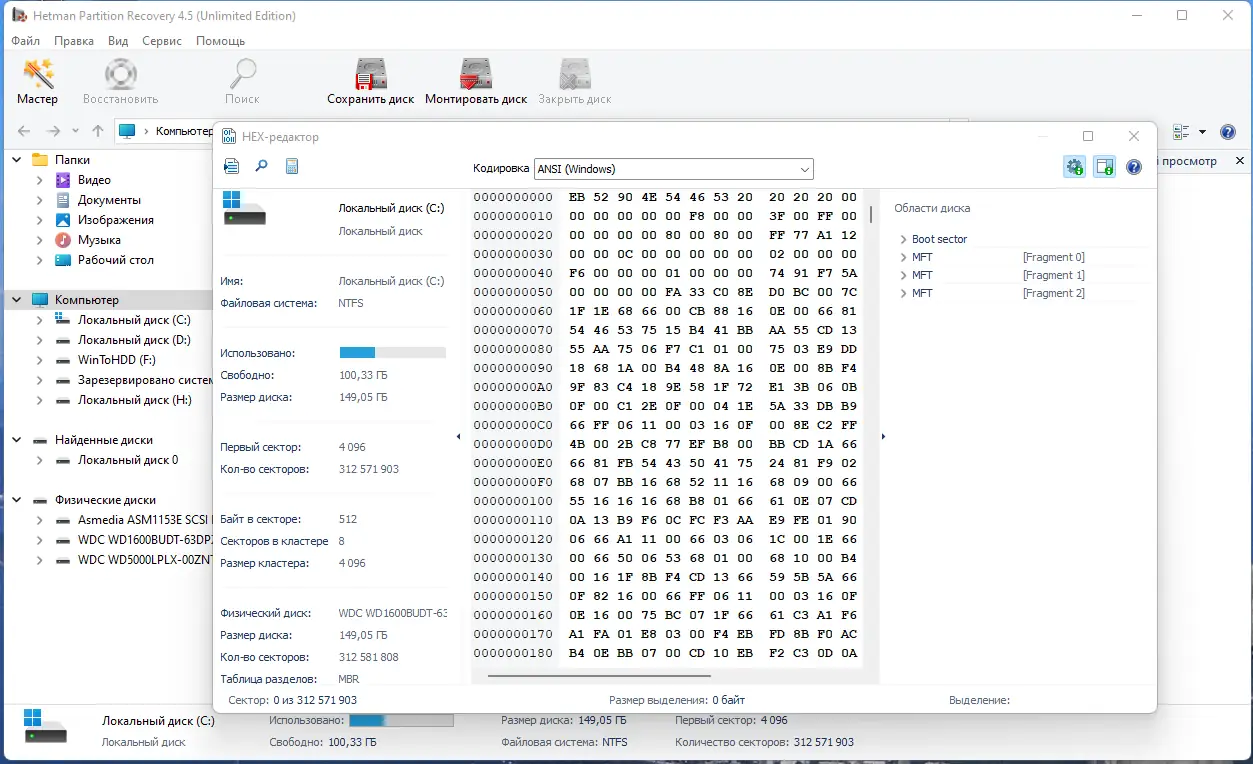Screen dimensions: 1253x764
Task: Click Сохранить диск toolbar icon
Action: tap(371, 82)
